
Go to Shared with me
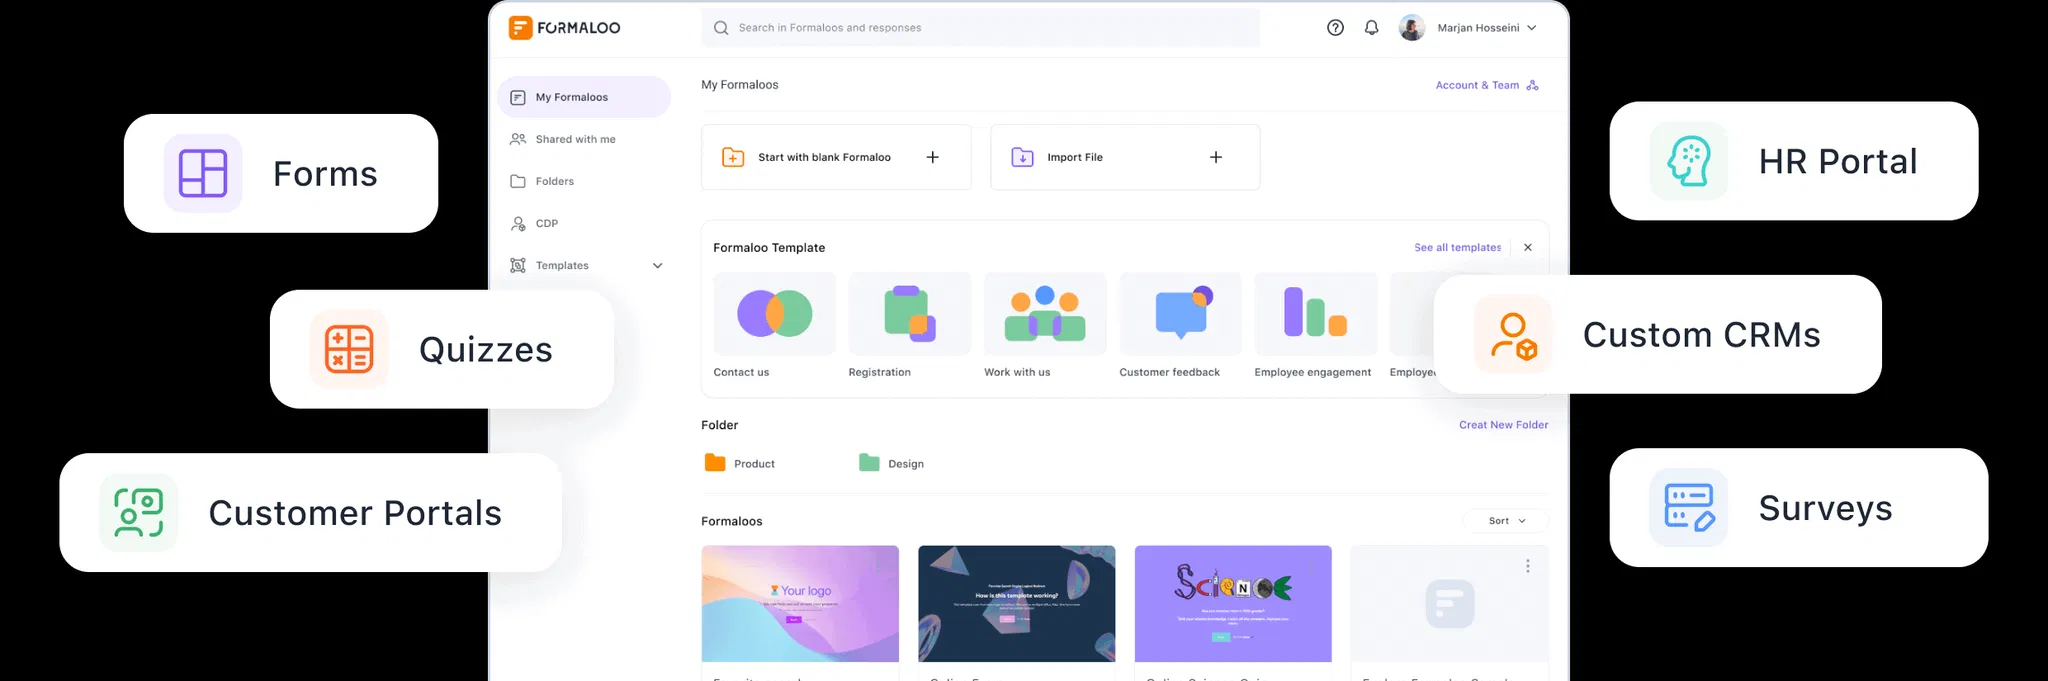tap(574, 139)
